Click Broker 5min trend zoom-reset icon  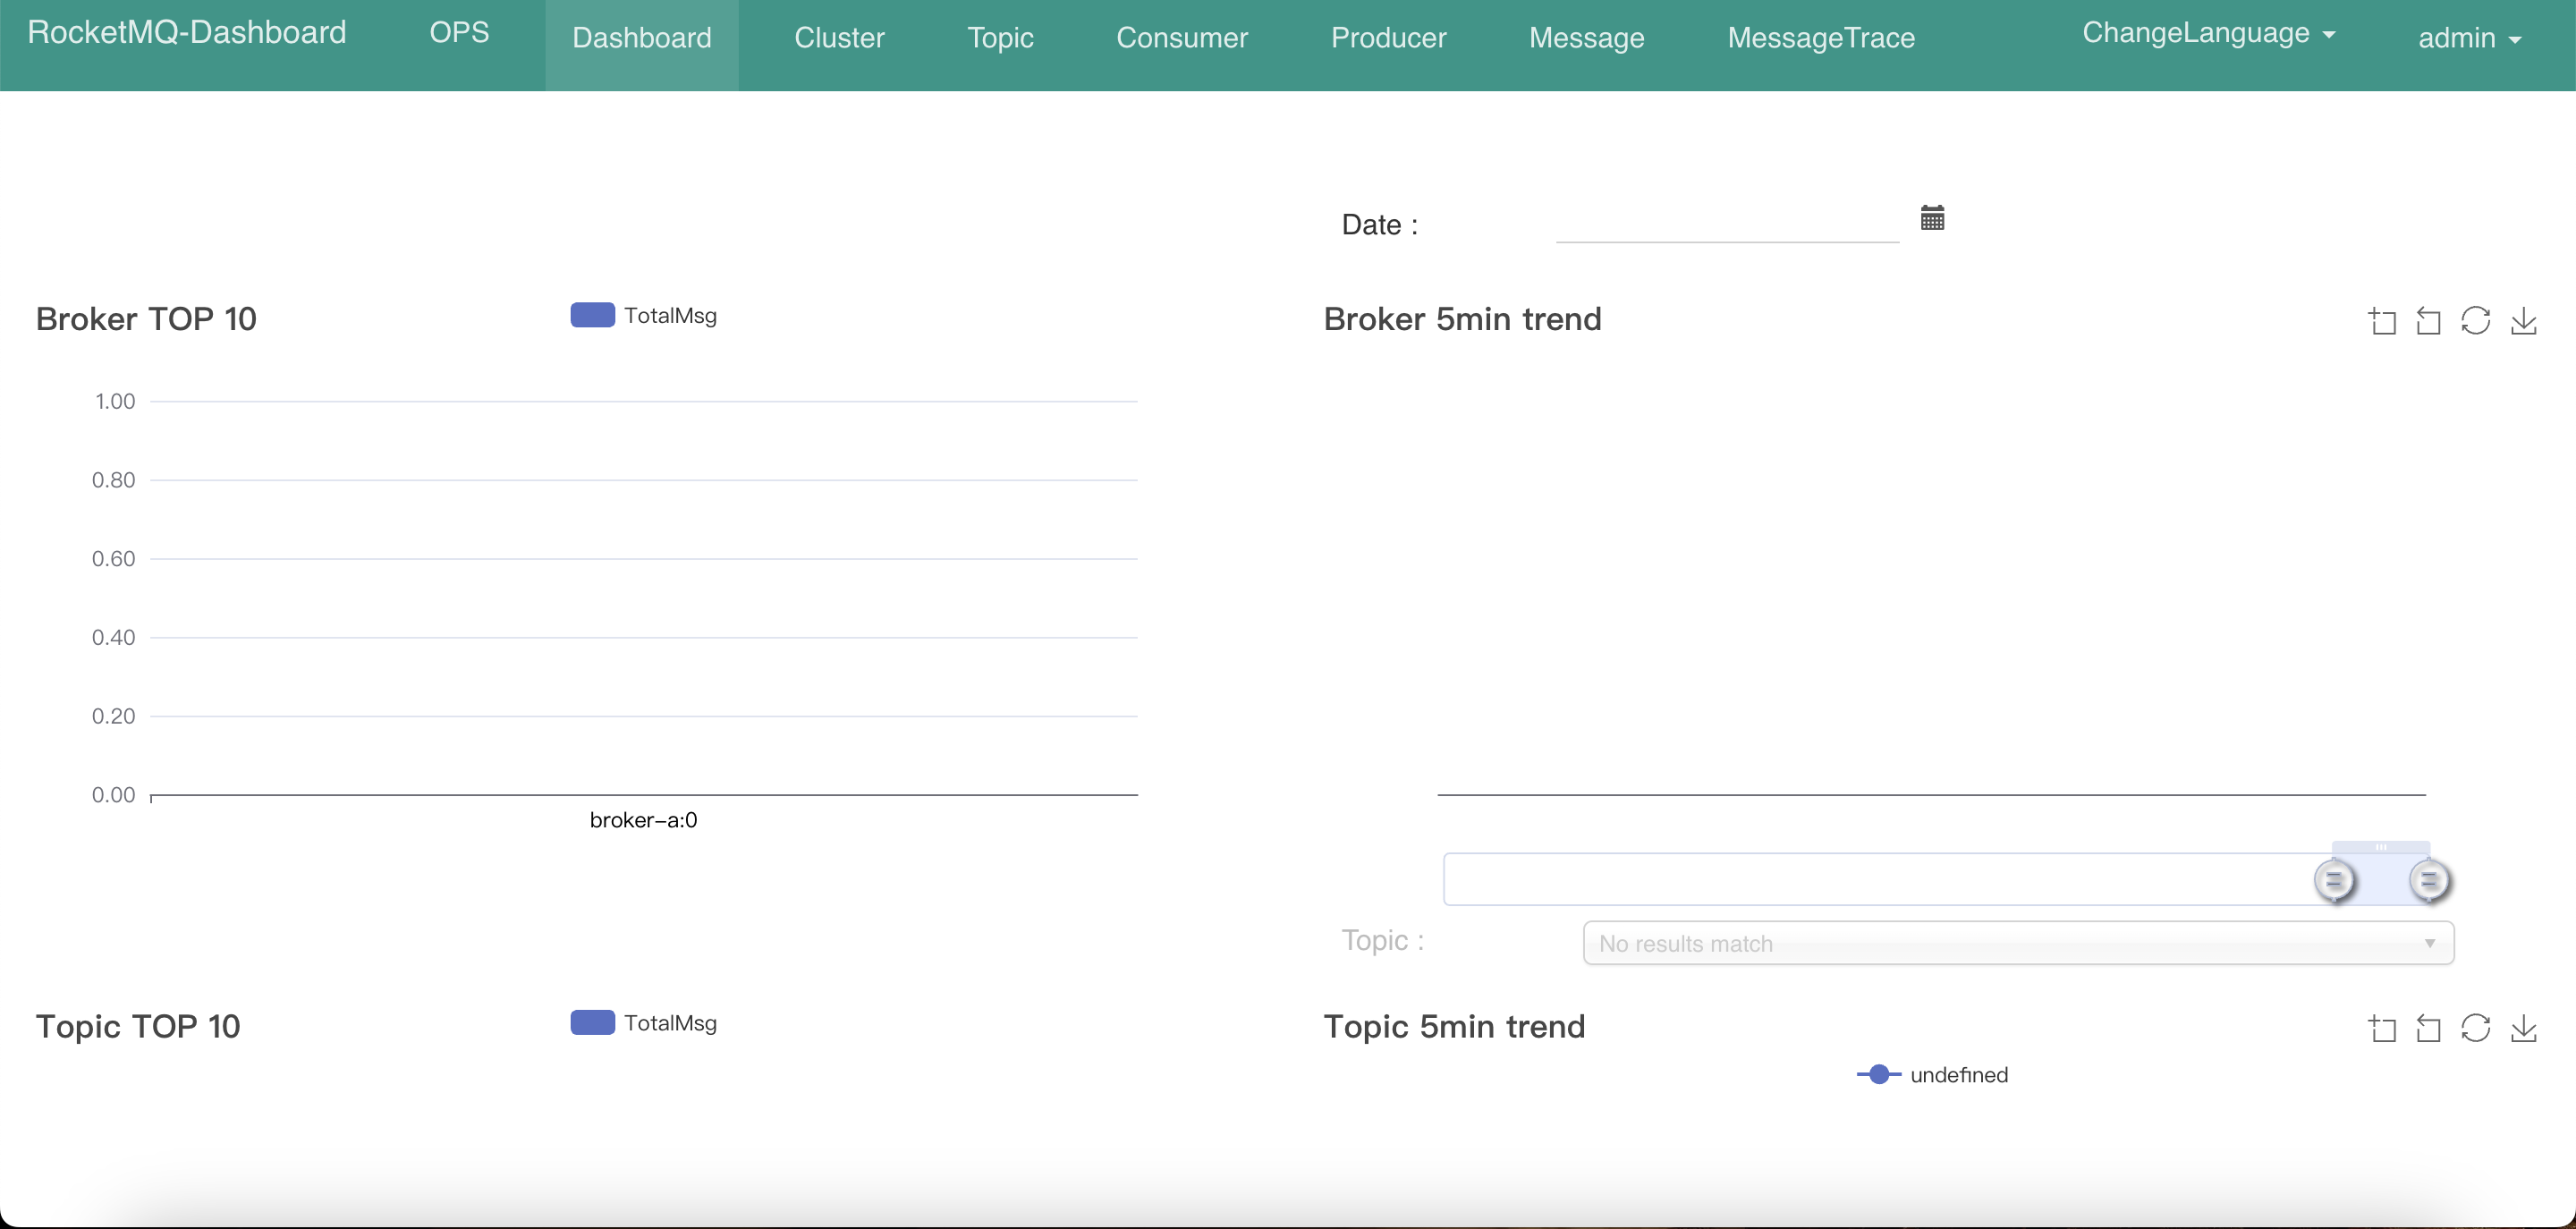[2428, 321]
